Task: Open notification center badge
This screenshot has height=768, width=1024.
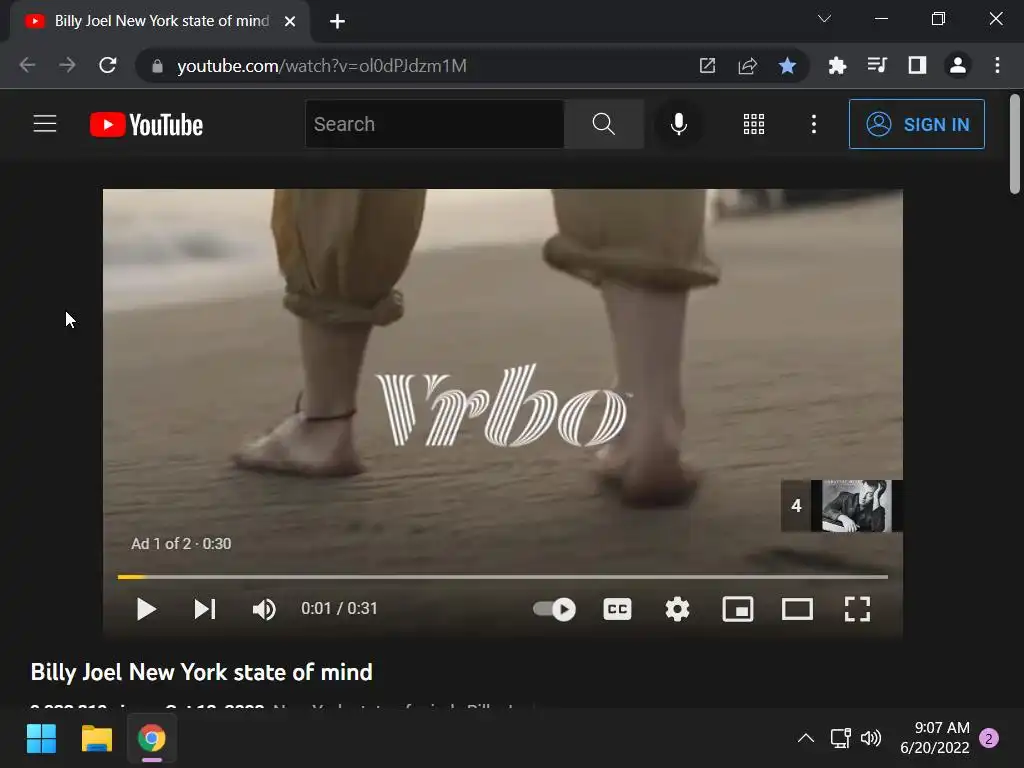Action: tap(989, 738)
